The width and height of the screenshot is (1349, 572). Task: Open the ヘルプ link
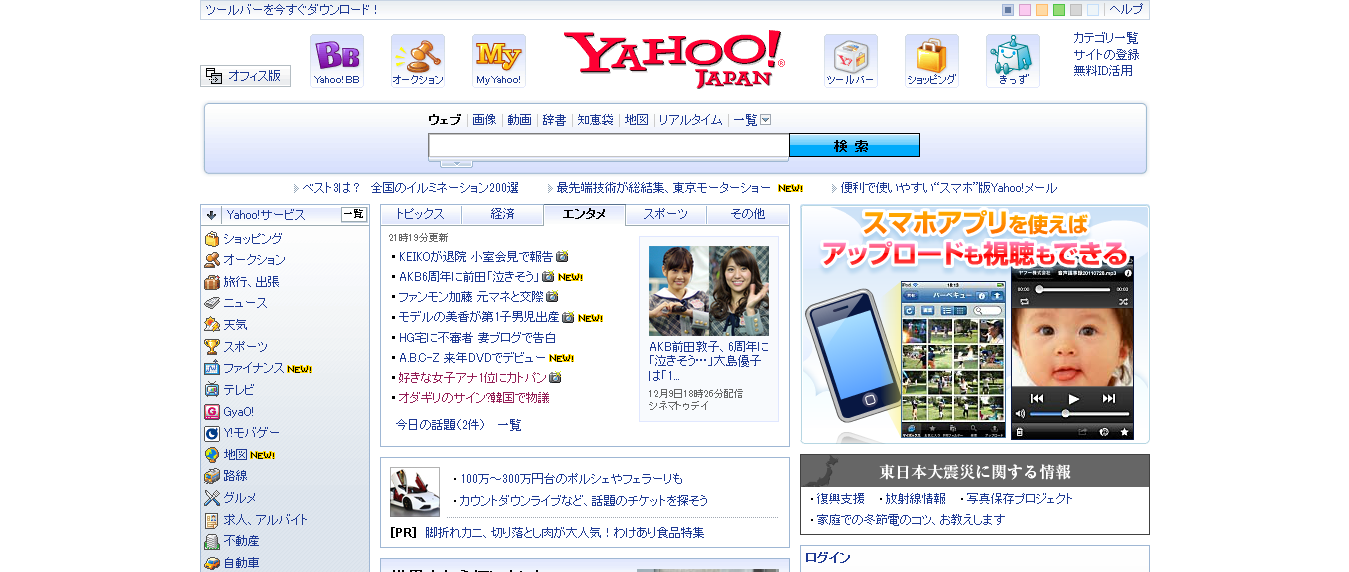pyautogui.click(x=1126, y=10)
